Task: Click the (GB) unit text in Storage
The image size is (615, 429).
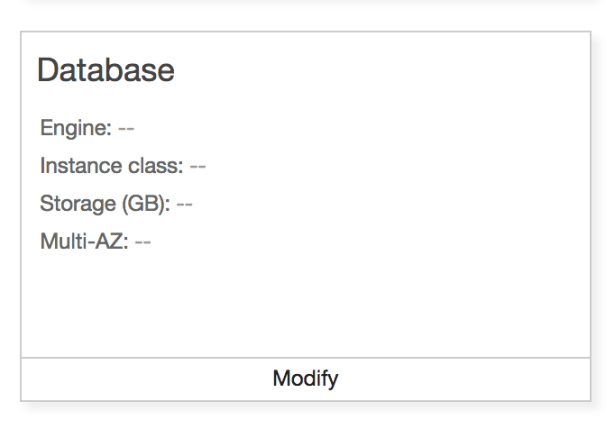Action: [x=146, y=204]
